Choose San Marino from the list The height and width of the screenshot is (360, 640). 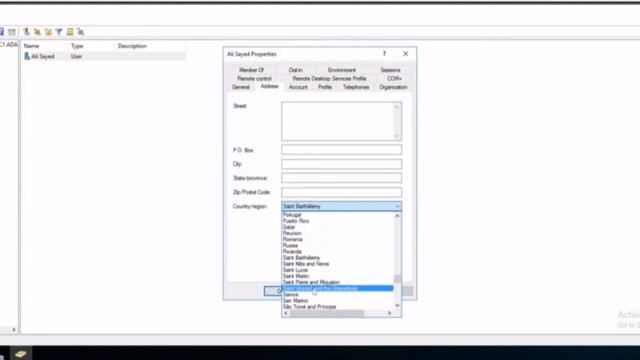(x=296, y=300)
